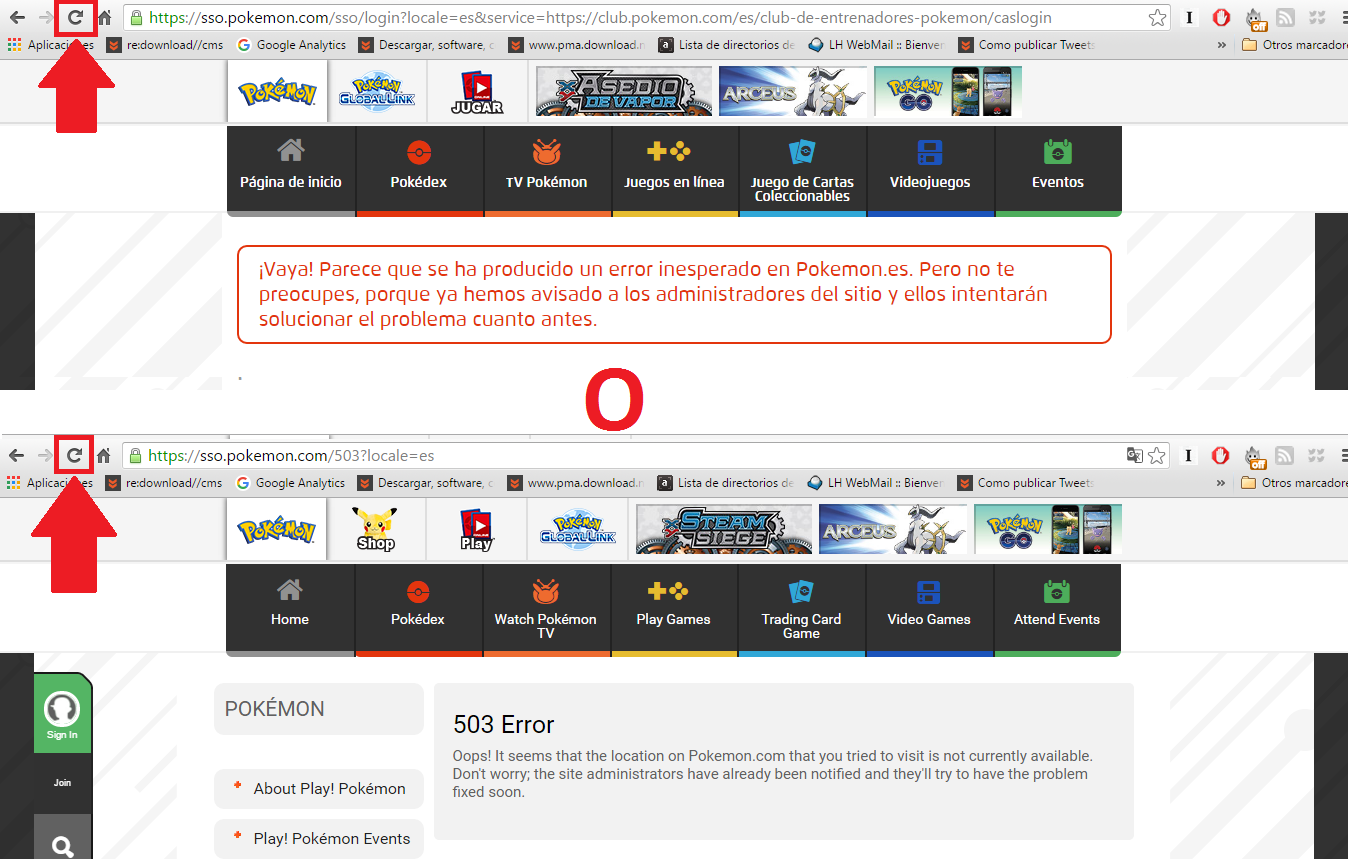This screenshot has width=1348, height=860.
Task: Reload the caslogin login page browser window
Action: tap(75, 17)
